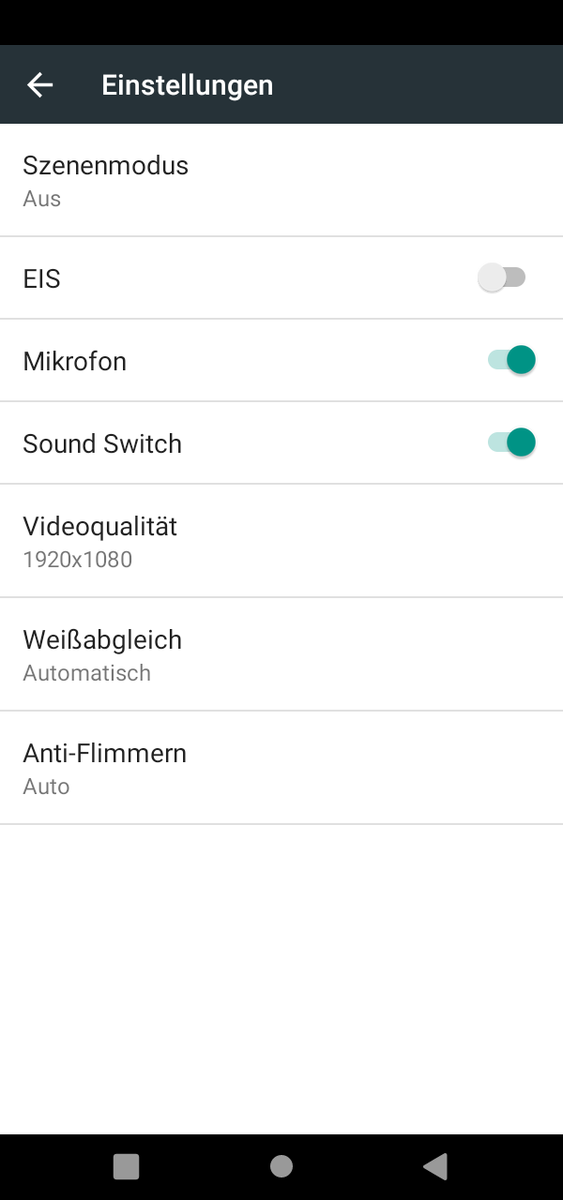
Task: Open Android recent apps square button
Action: (x=126, y=1166)
